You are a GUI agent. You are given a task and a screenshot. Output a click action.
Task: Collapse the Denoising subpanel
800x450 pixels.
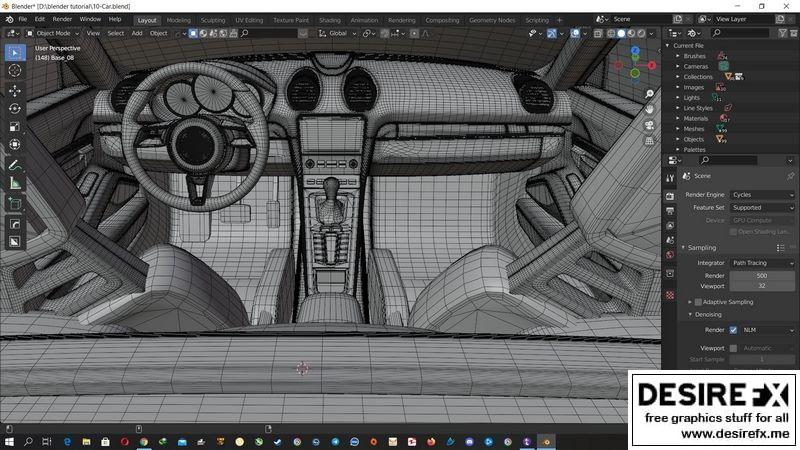point(690,315)
